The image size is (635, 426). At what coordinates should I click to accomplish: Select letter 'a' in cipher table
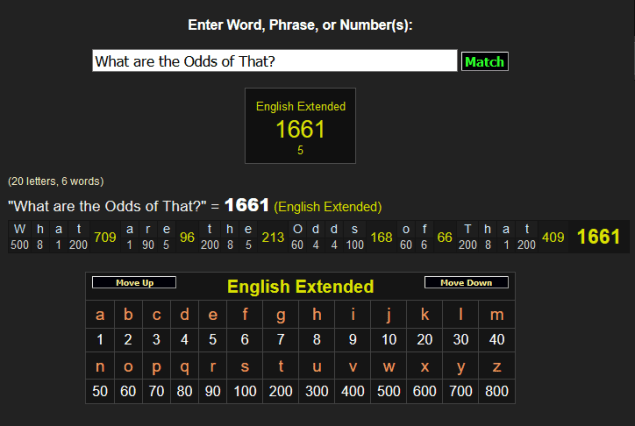100,316
